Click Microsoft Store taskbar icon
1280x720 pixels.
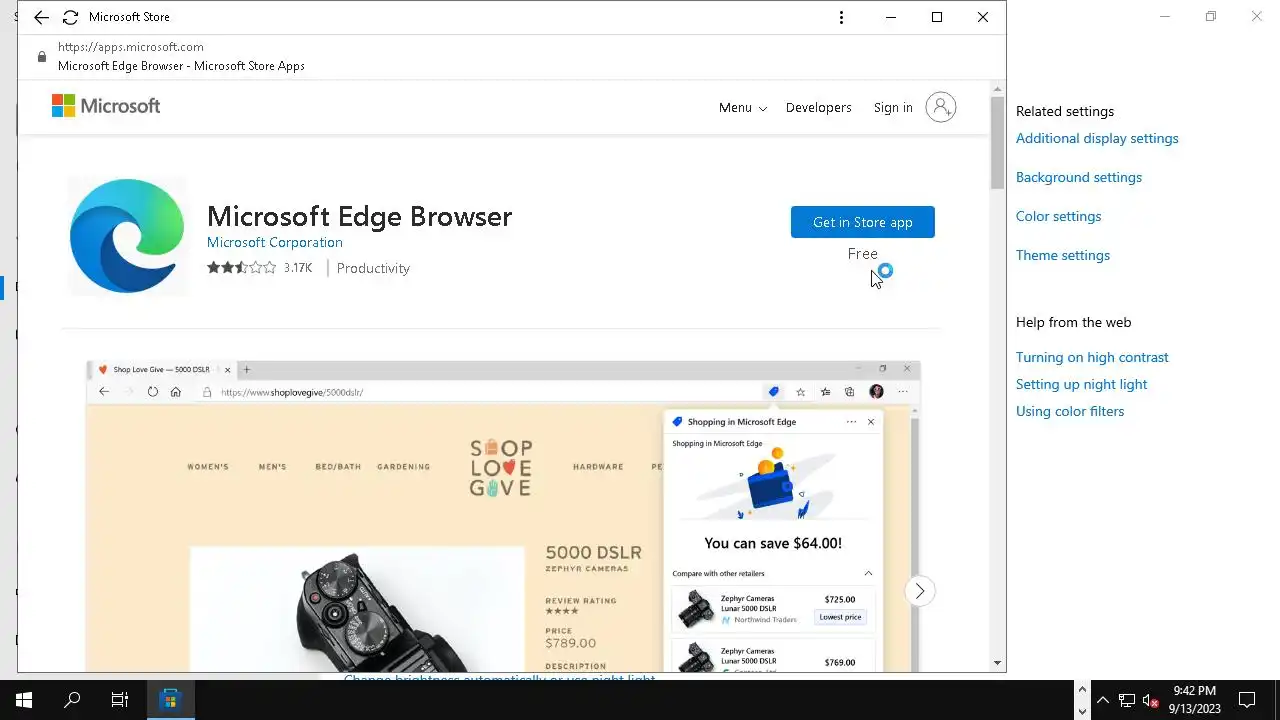point(170,700)
